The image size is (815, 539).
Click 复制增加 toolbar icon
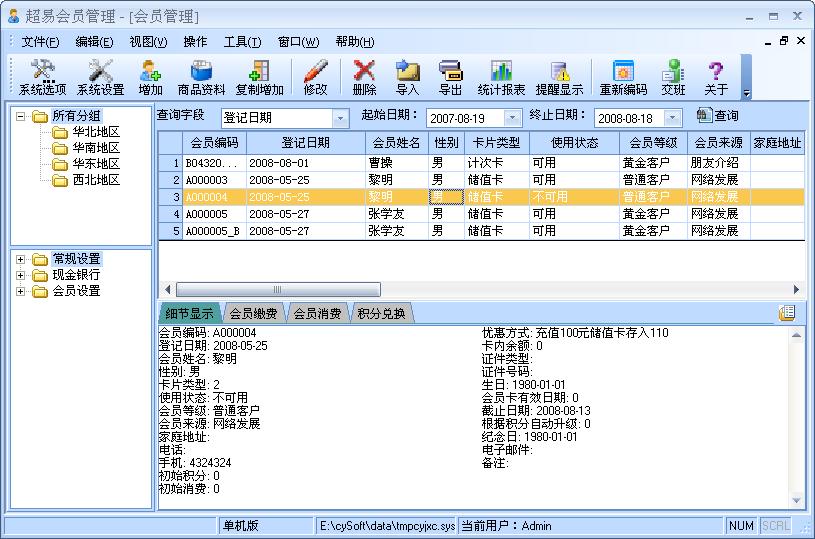click(x=259, y=77)
